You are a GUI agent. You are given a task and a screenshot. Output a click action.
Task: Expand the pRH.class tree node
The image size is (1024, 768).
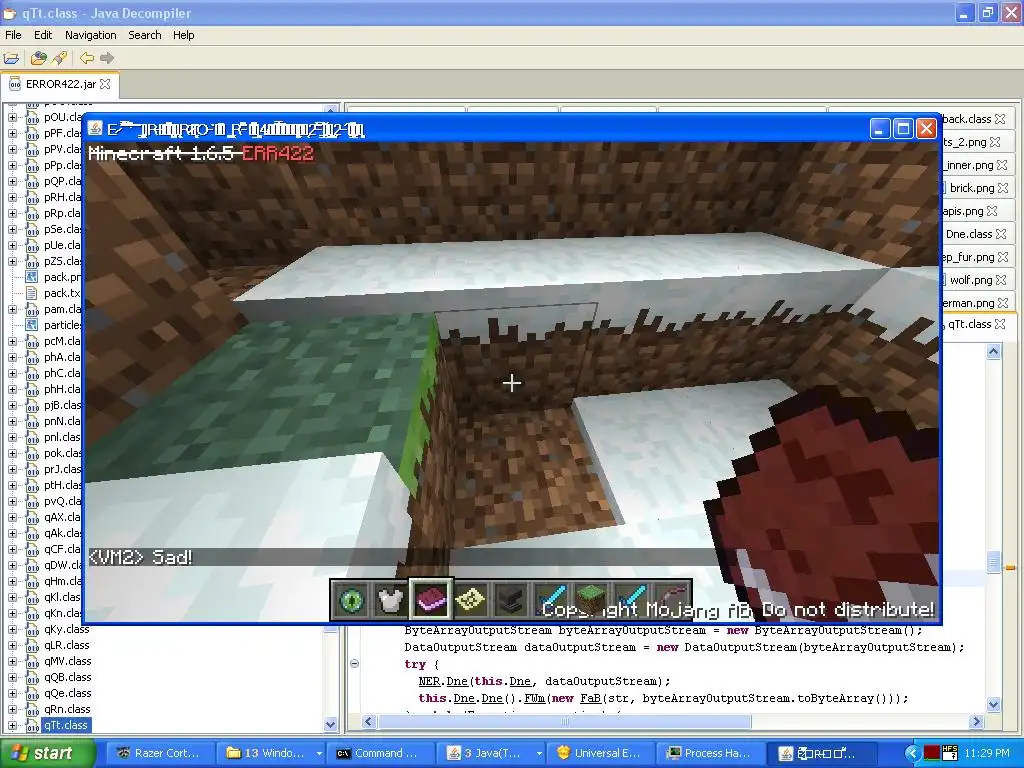(12, 197)
